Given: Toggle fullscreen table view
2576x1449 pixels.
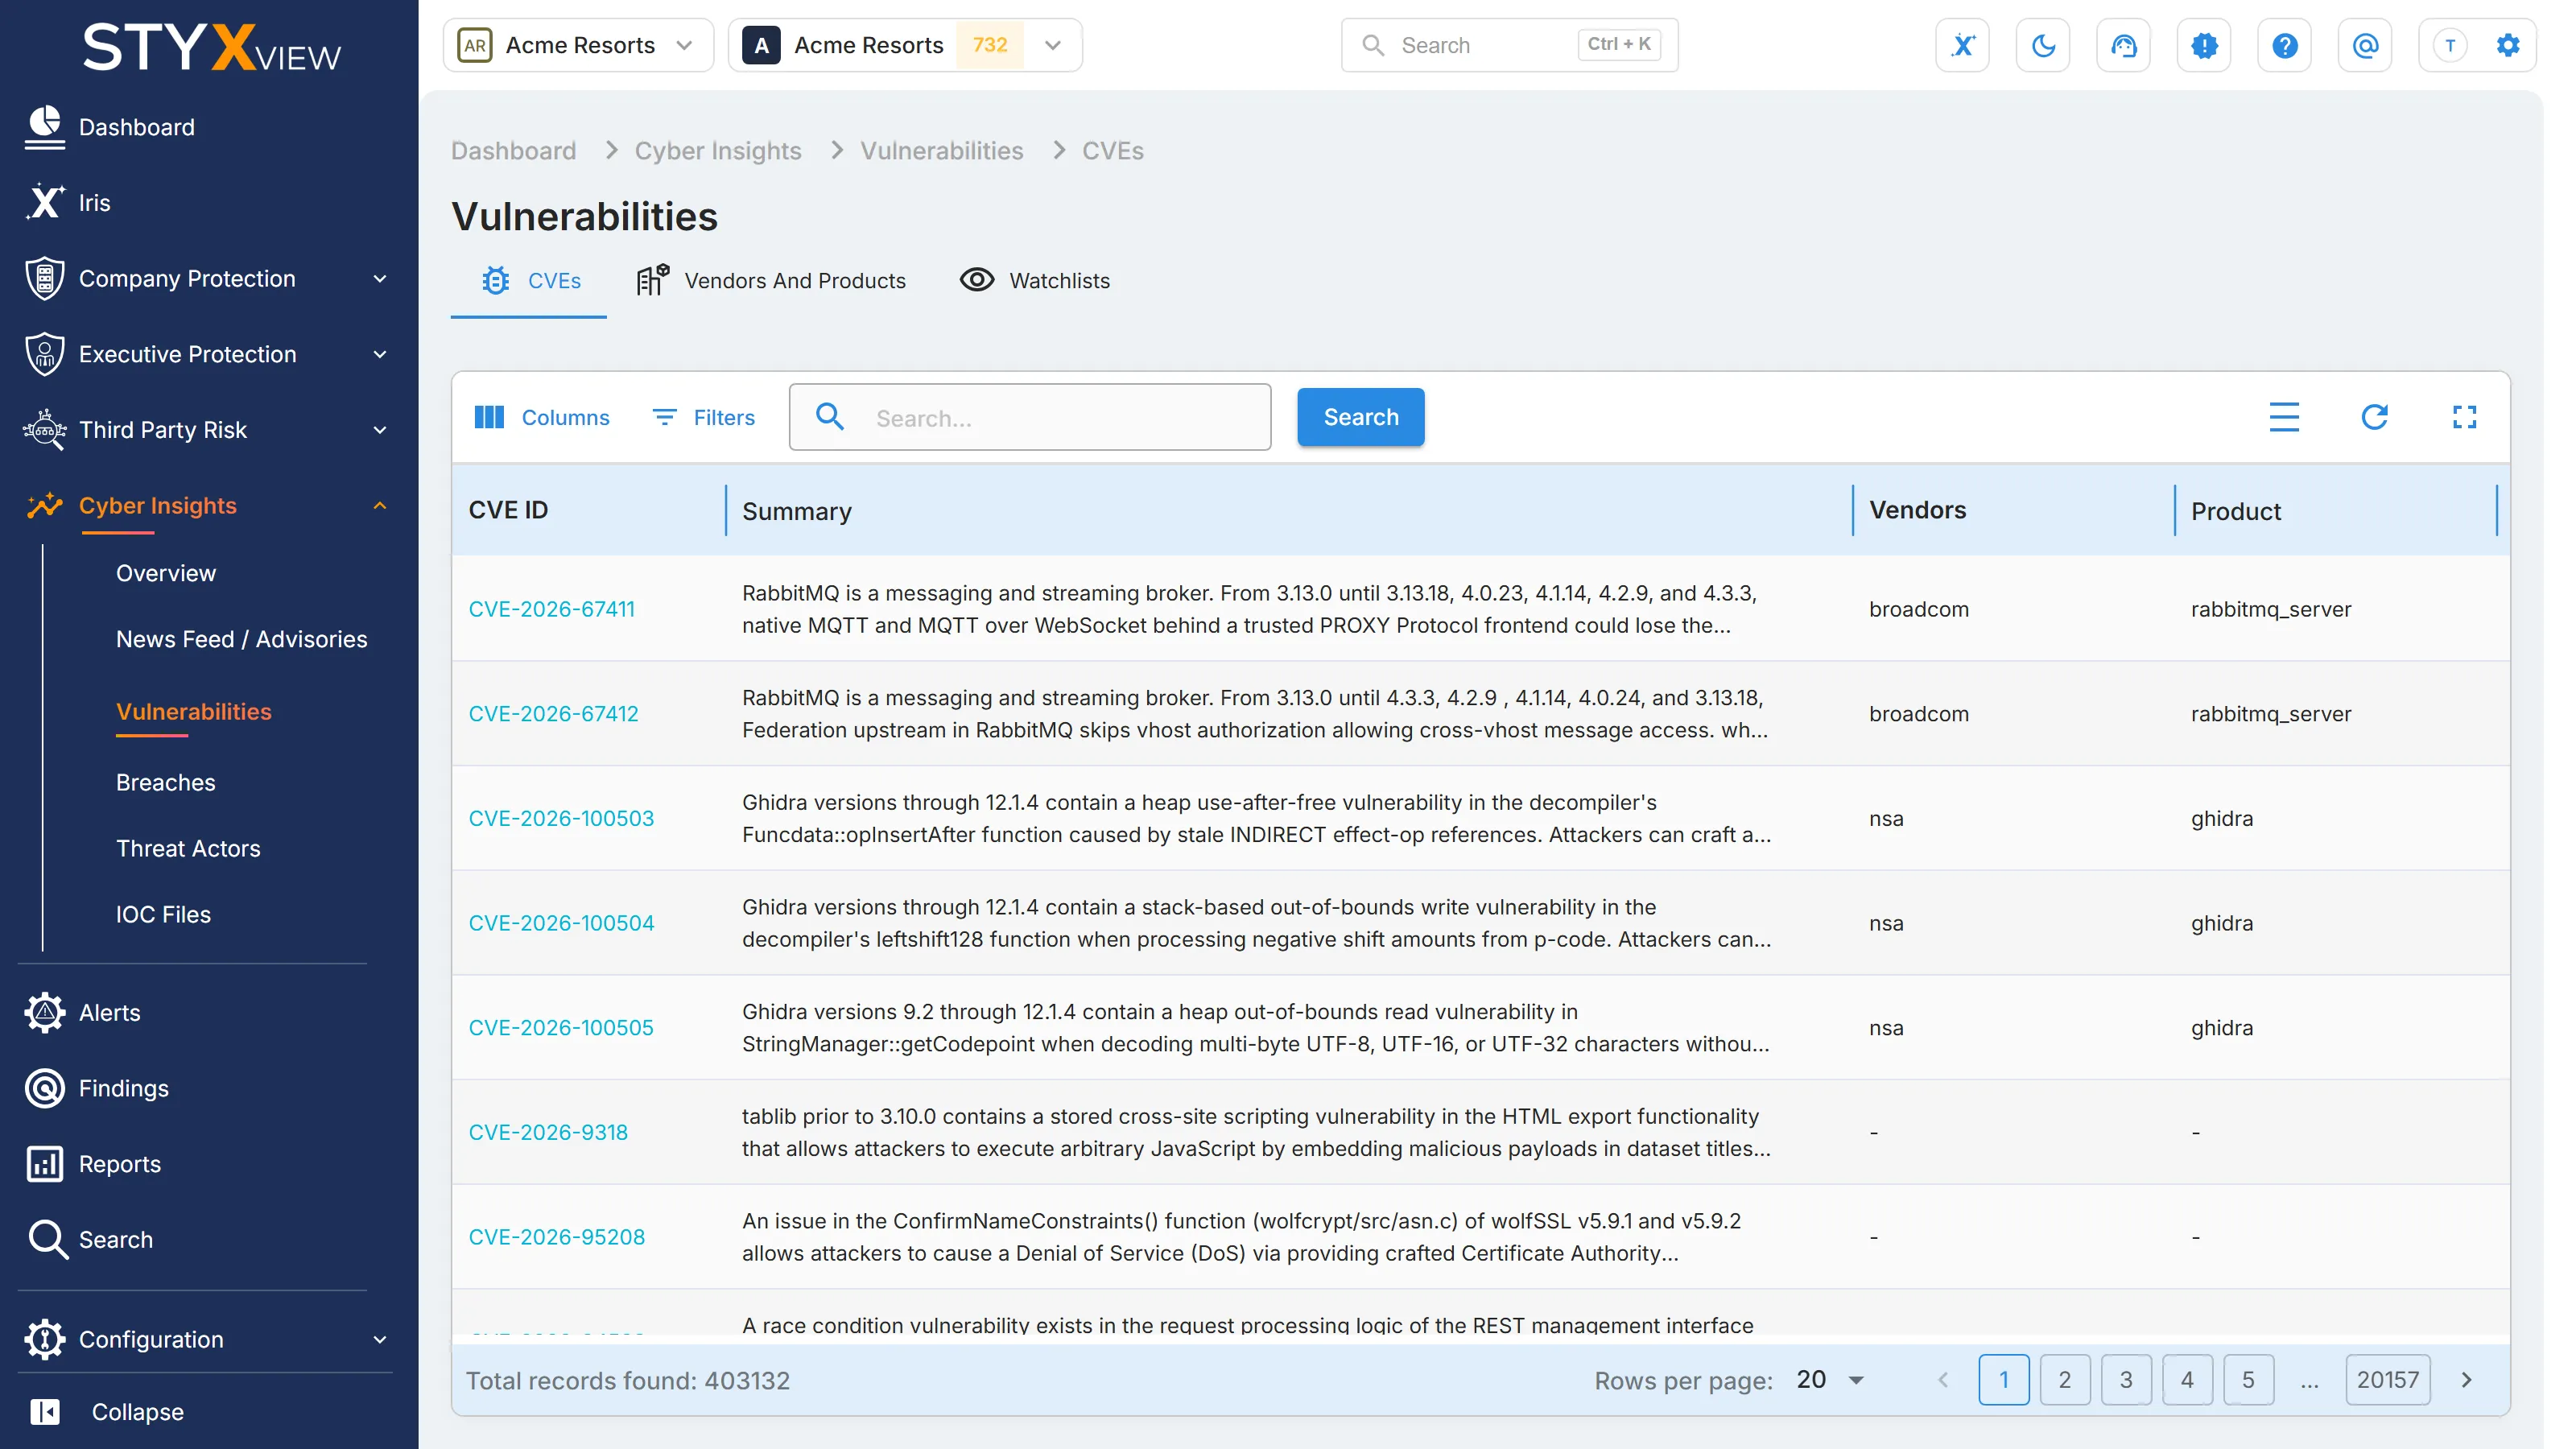Looking at the screenshot, I should coord(2464,417).
